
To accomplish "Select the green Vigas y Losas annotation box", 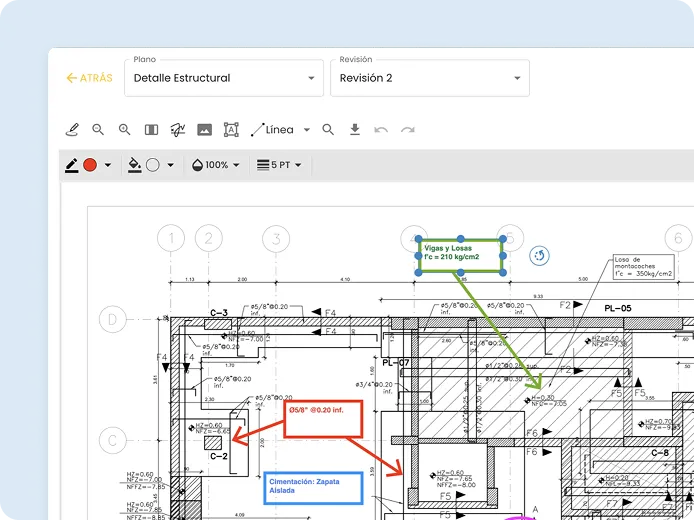I will (460, 255).
